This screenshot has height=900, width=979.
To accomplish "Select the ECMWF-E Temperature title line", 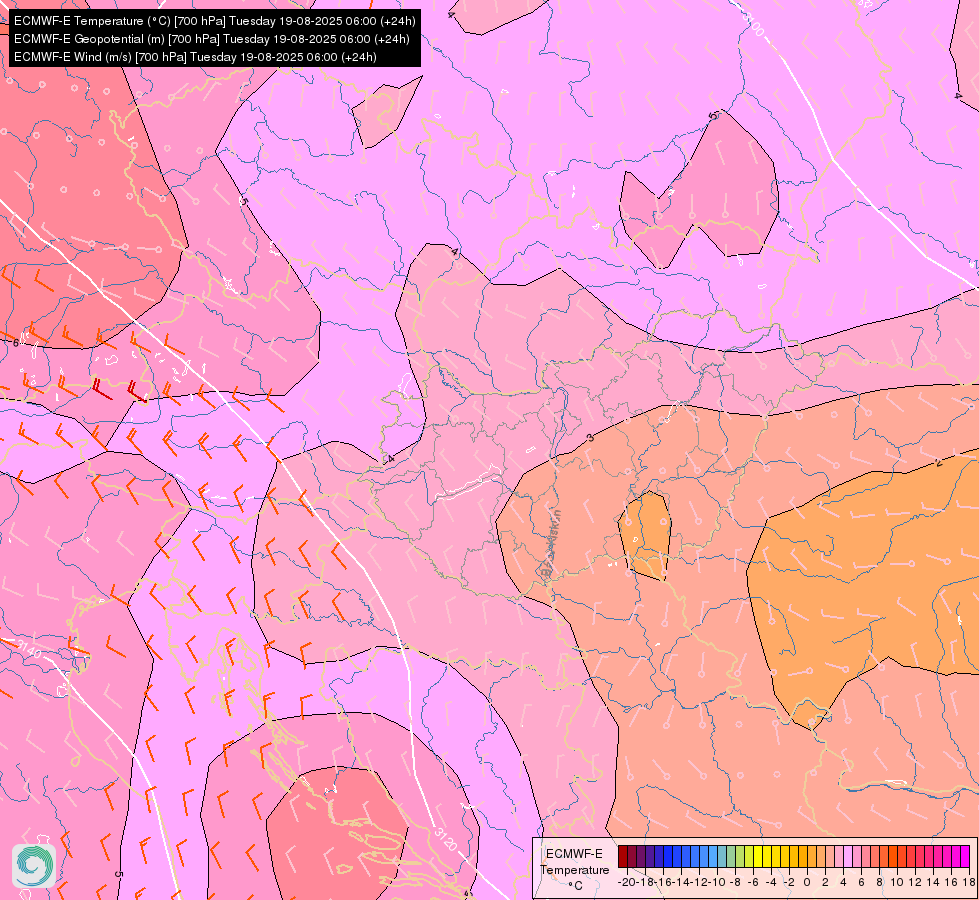I will coord(214,21).
